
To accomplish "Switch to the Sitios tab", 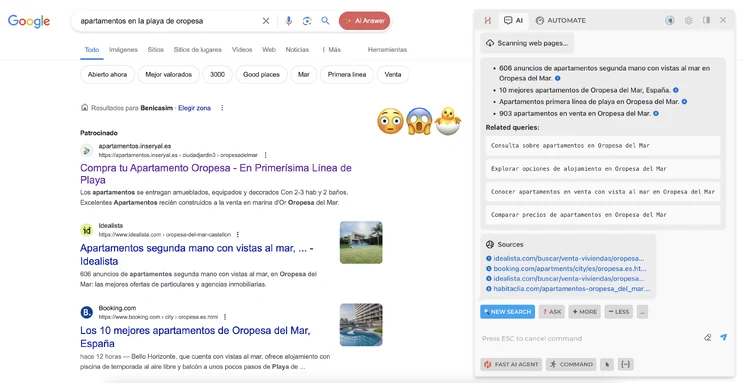I will pyautogui.click(x=155, y=49).
